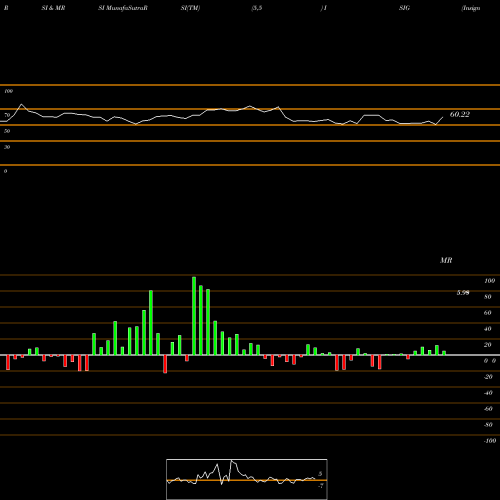Click the MR axis label 80
The width and height of the screenshot is (500, 500).
tap(488, 297)
